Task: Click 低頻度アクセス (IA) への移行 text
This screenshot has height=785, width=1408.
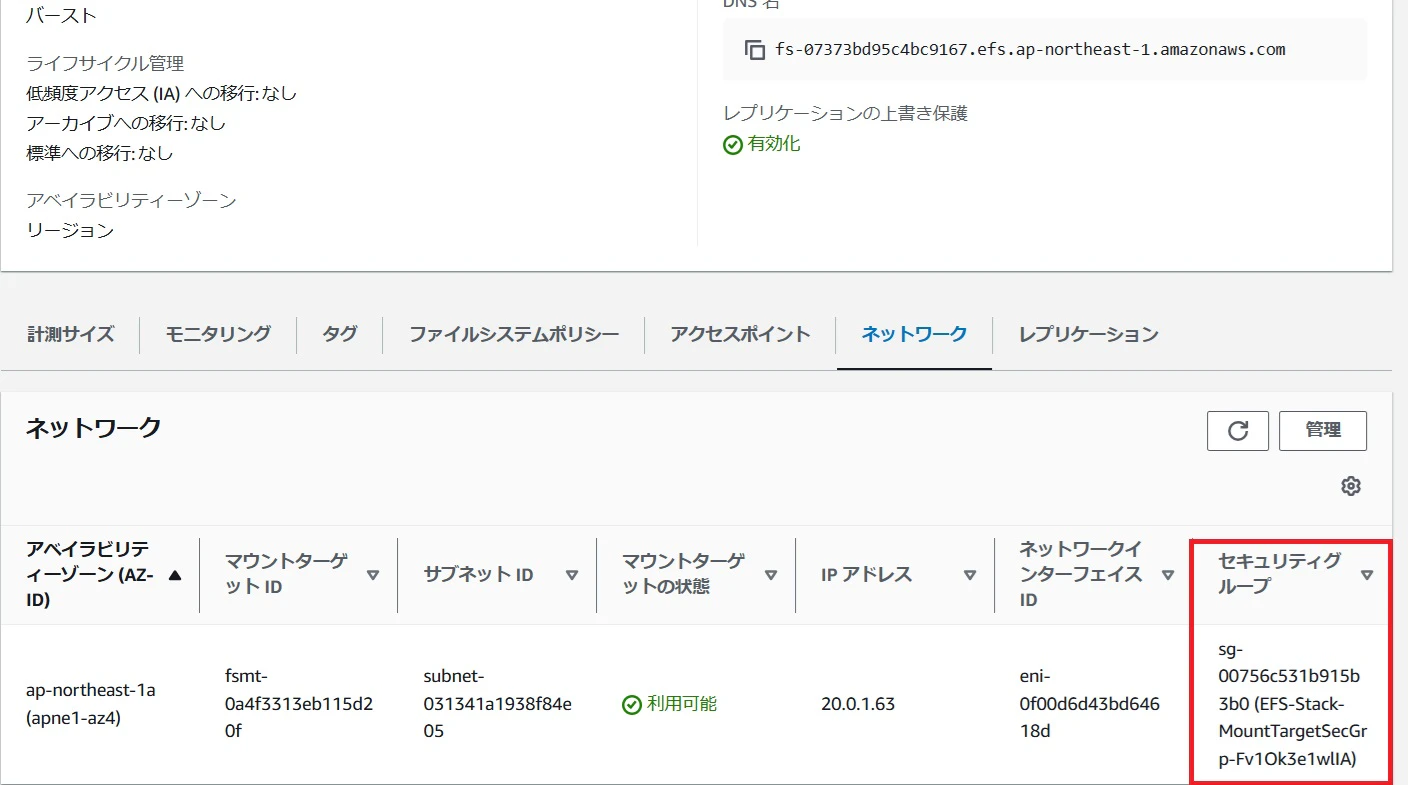Action: 161,94
